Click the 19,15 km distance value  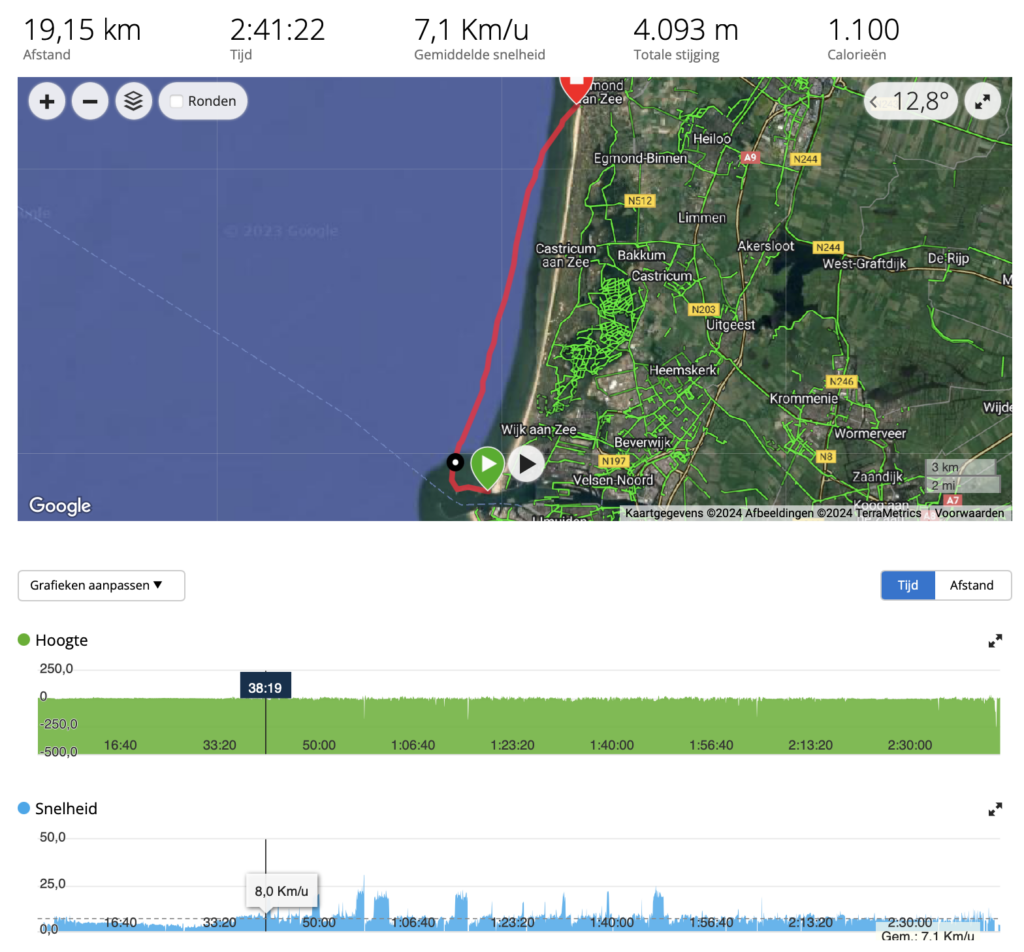pyautogui.click(x=82, y=30)
